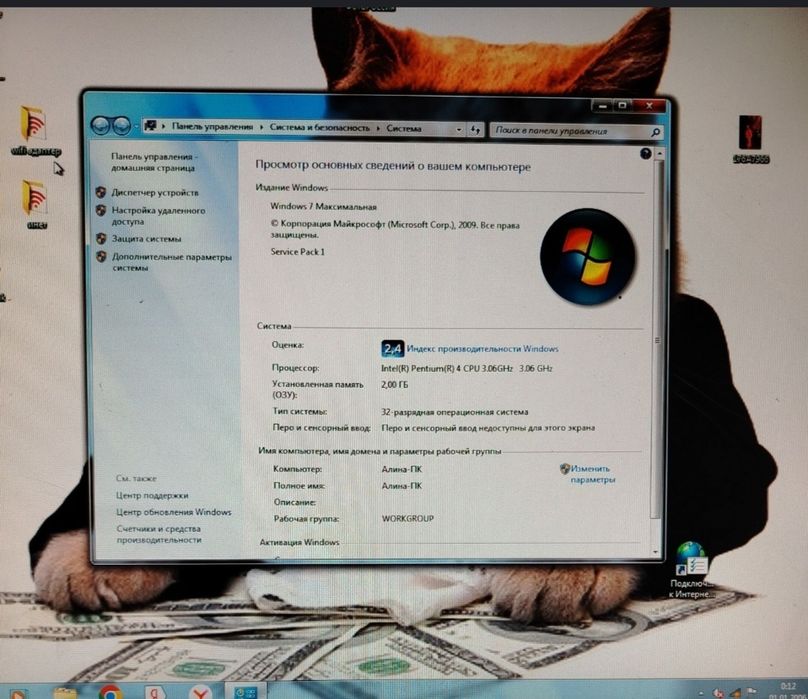This screenshot has width=808, height=699.
Task: Open media player icon on taskbar
Action: coord(18,694)
